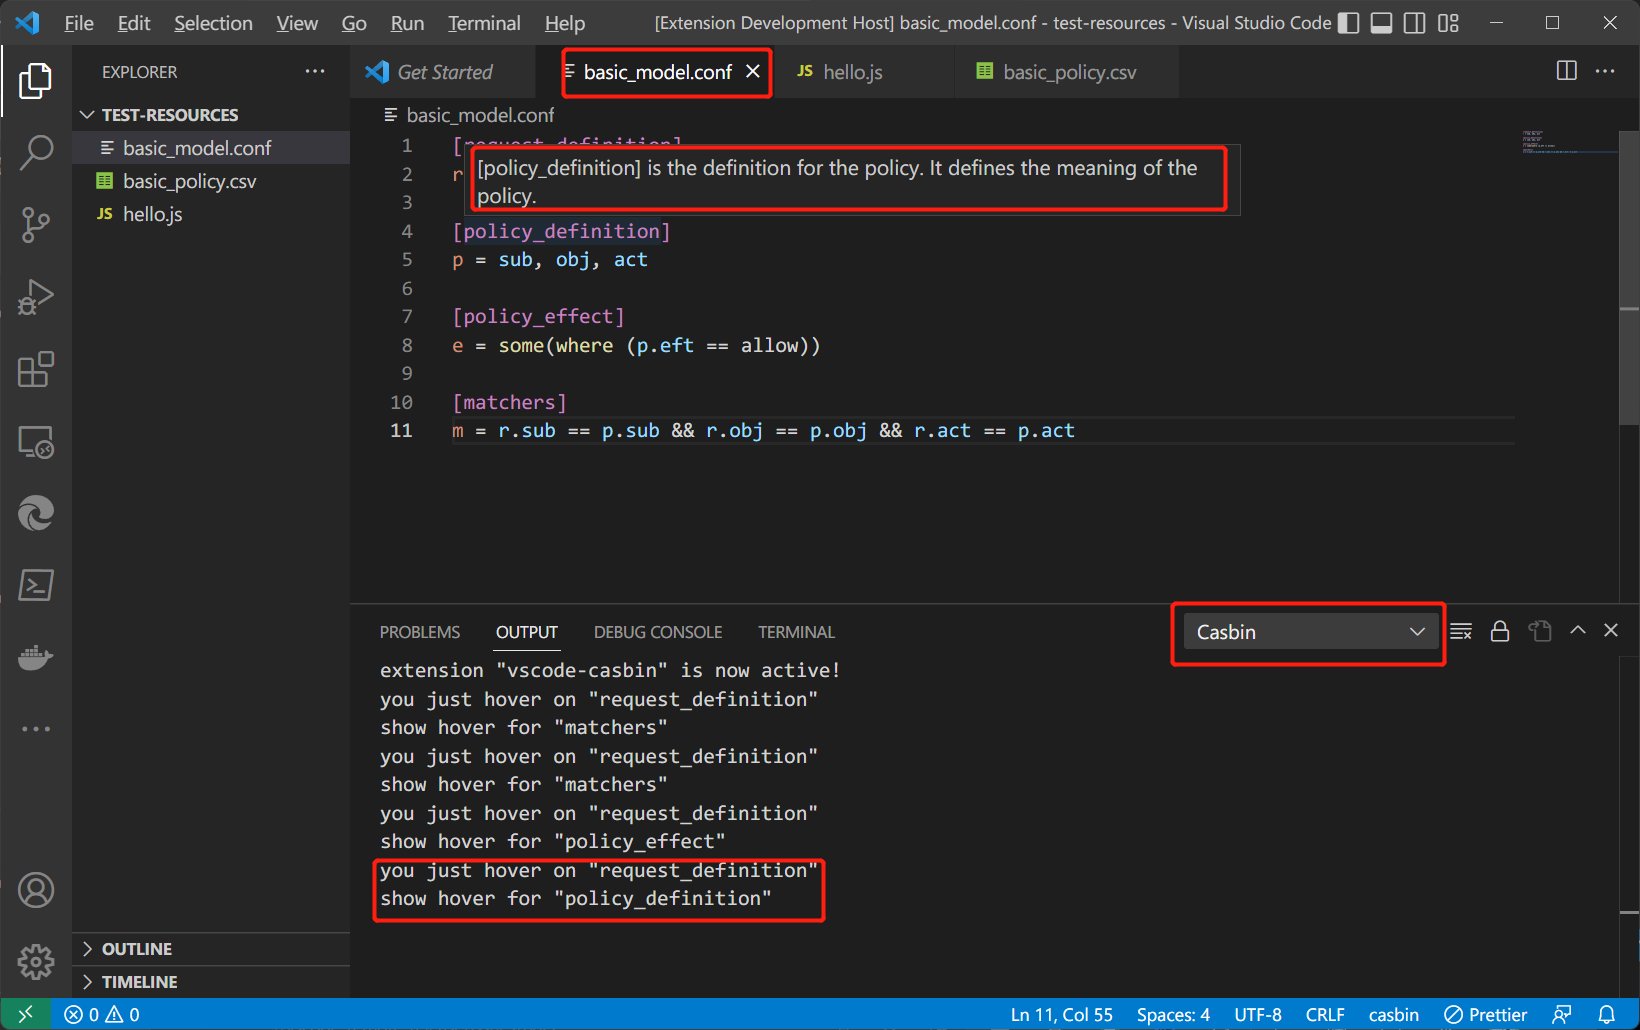
Task: Open the Go menu
Action: [354, 23]
